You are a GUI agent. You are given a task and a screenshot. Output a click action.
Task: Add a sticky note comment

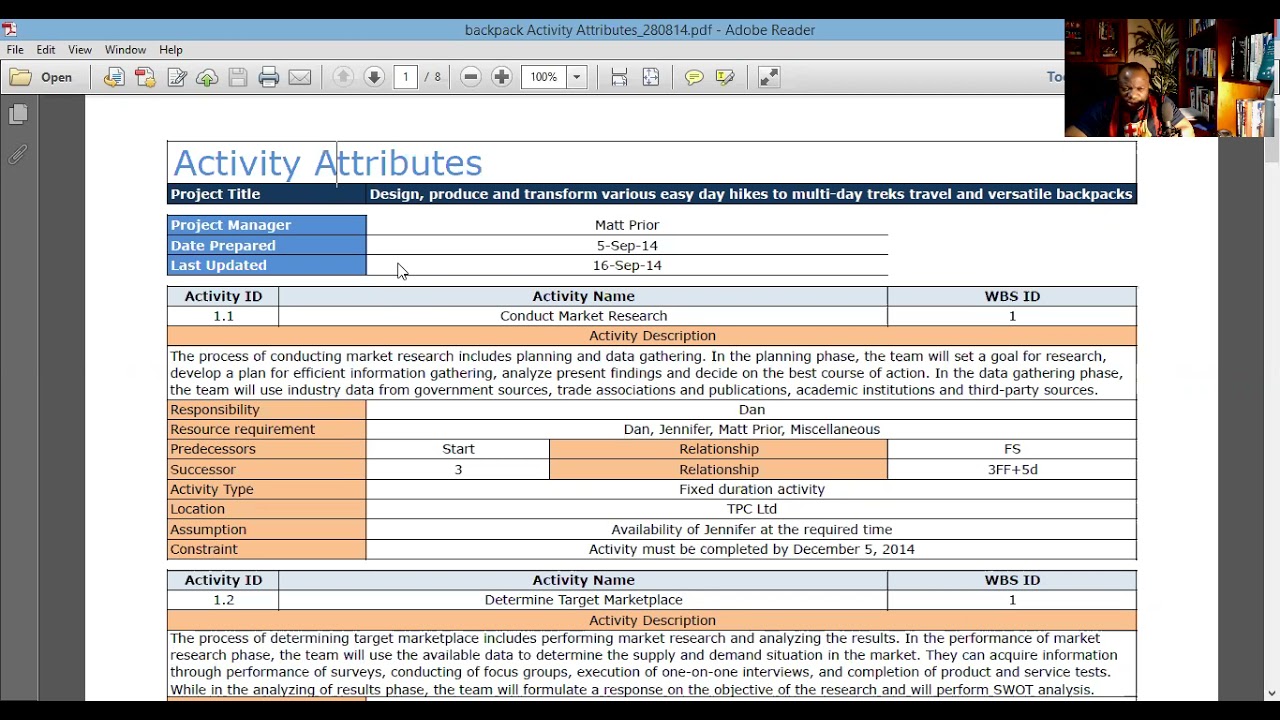(694, 77)
